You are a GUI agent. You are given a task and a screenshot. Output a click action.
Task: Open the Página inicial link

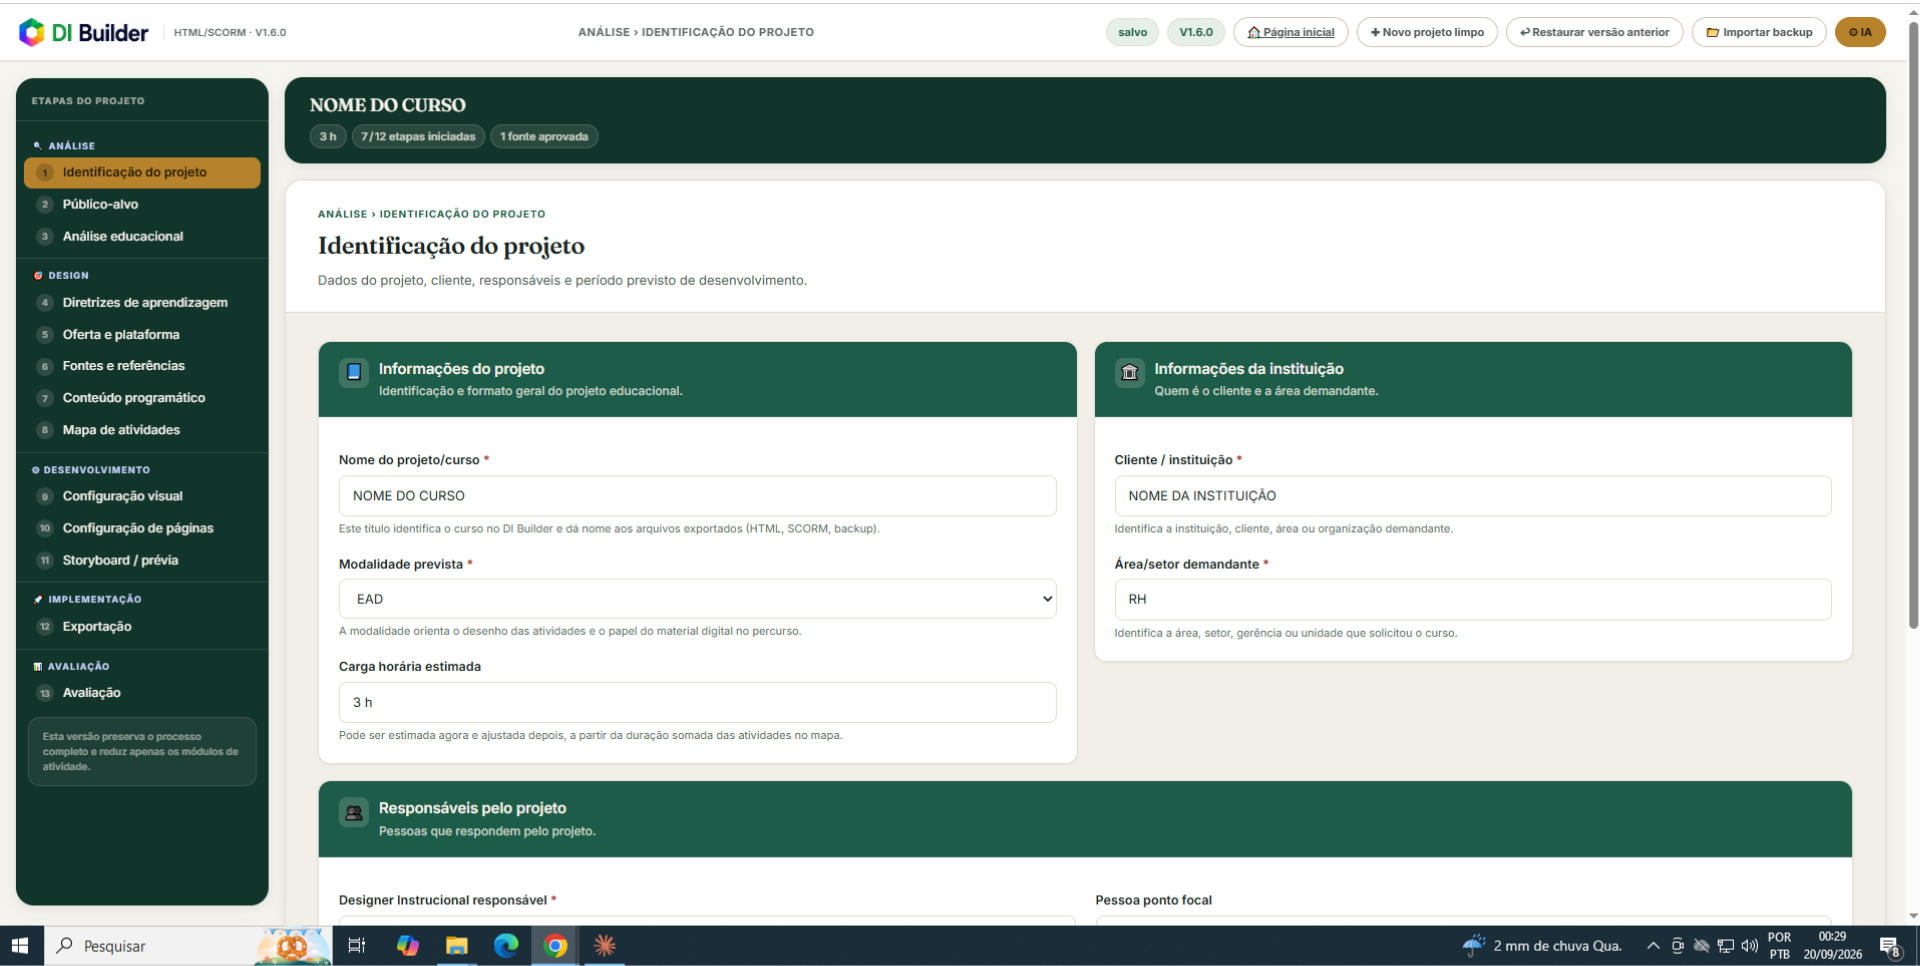click(1291, 32)
